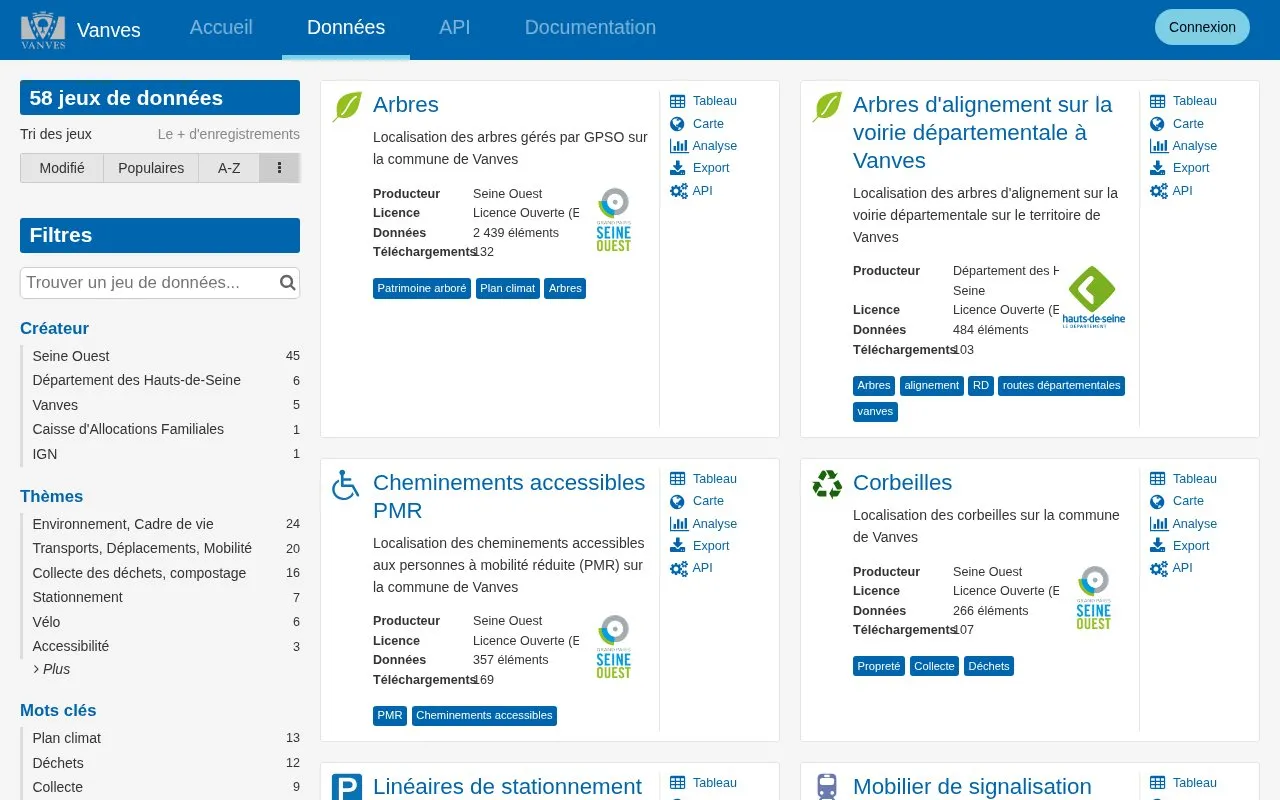Open Analyse view for Arbres dataset
The image size is (1280, 800).
coord(703,146)
